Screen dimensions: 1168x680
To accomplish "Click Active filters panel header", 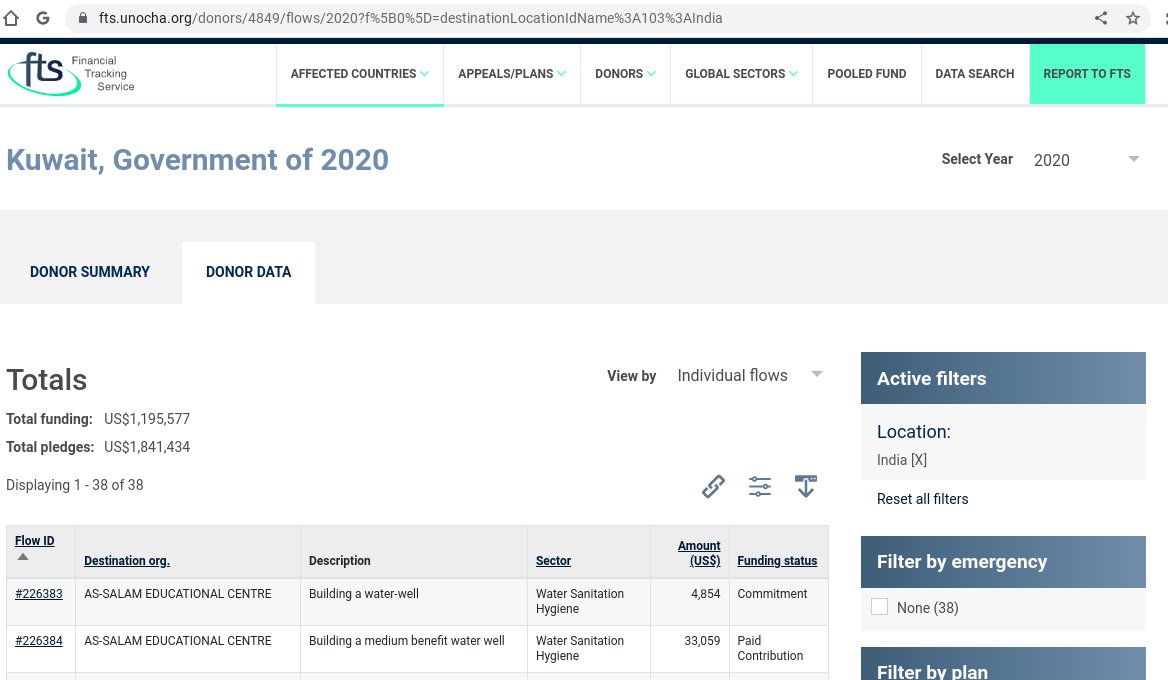I will [x=1003, y=378].
